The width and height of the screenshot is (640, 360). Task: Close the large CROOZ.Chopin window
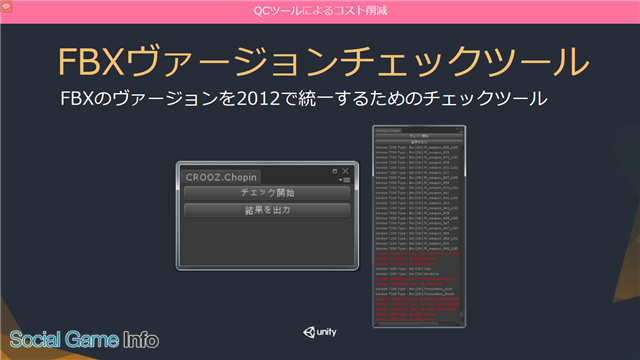(346, 171)
